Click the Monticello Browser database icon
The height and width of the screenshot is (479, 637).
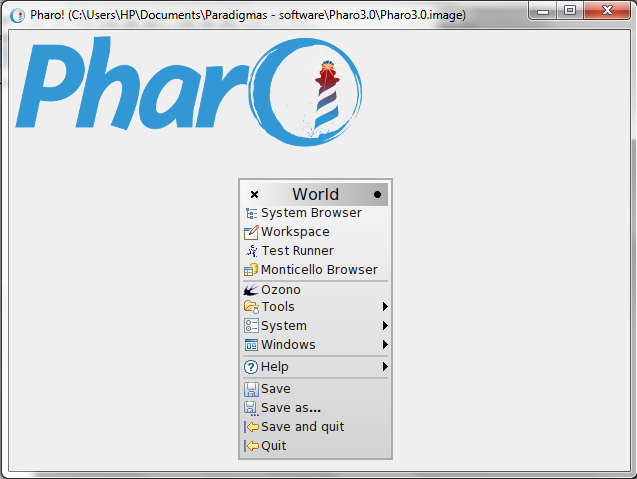point(251,270)
